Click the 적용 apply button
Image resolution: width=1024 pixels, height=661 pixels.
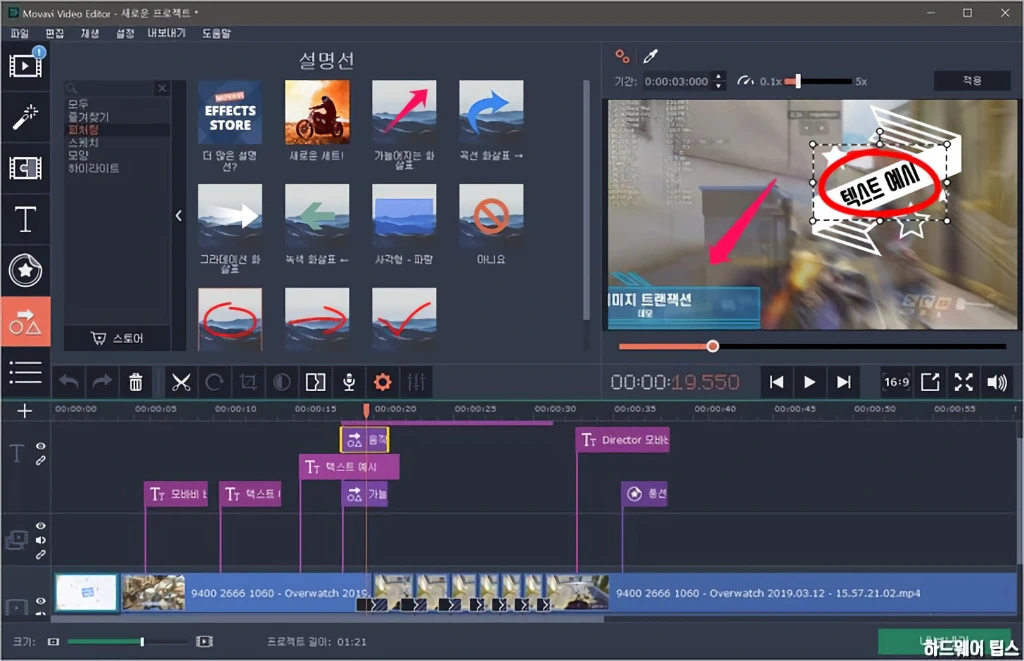pos(972,80)
